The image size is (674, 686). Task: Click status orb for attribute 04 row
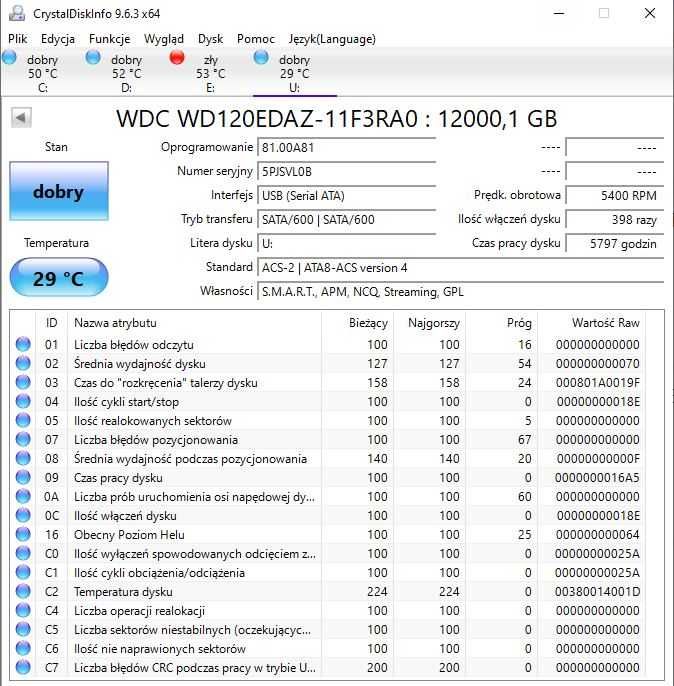pyautogui.click(x=23, y=401)
